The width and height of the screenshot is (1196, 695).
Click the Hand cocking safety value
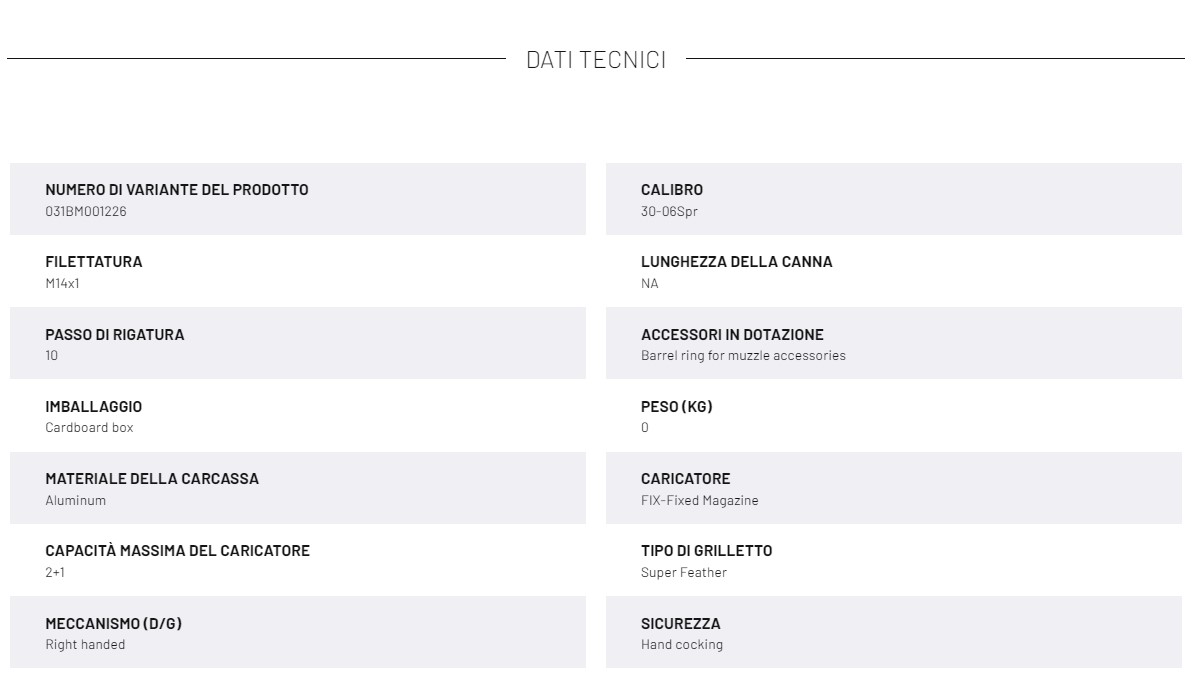(682, 645)
